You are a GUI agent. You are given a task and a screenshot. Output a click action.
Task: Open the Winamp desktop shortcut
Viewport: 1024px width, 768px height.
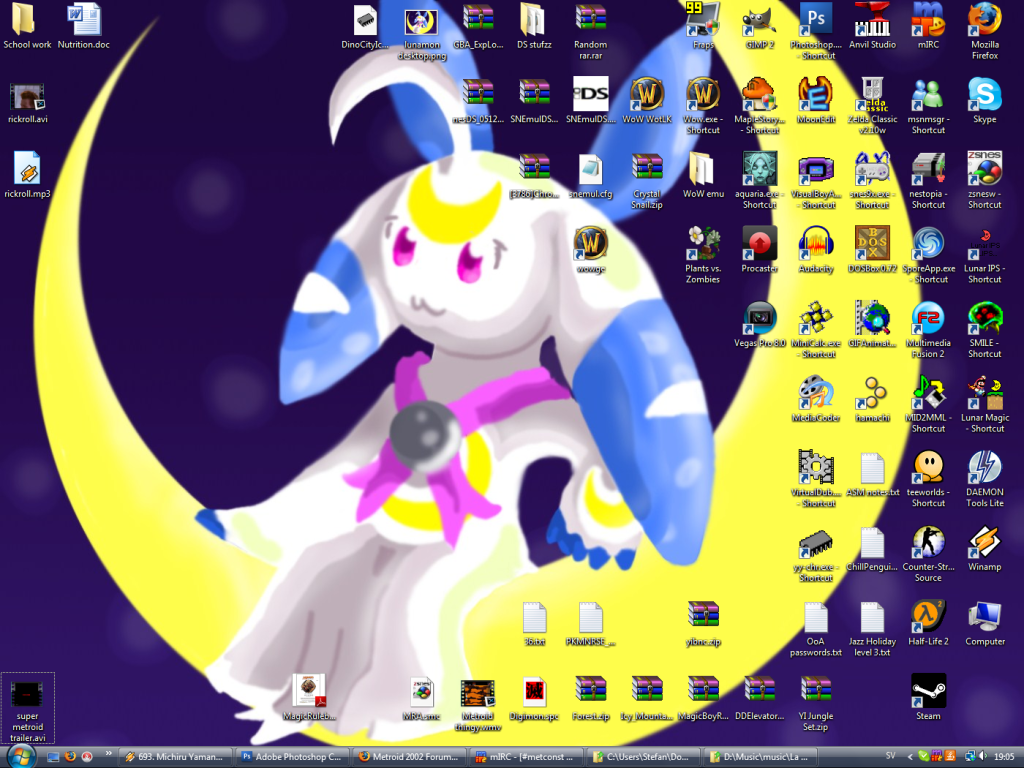pyautogui.click(x=984, y=543)
